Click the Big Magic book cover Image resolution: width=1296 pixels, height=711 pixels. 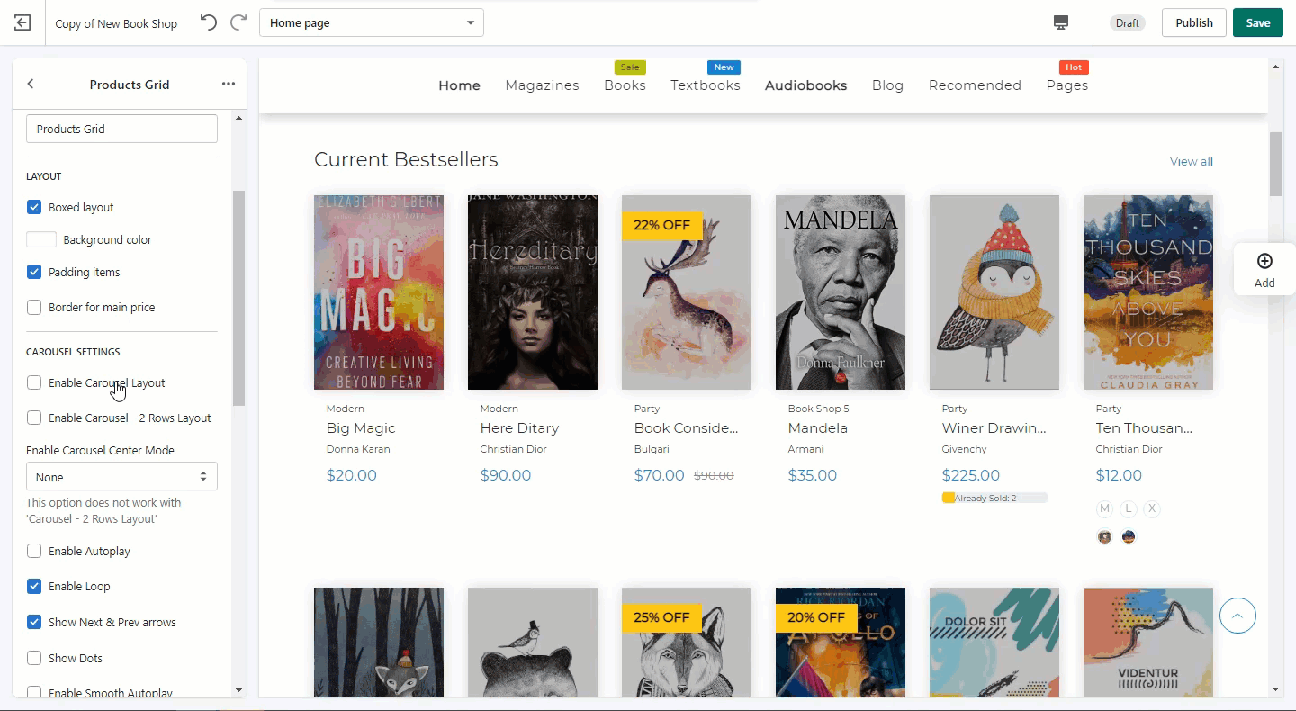pos(379,292)
